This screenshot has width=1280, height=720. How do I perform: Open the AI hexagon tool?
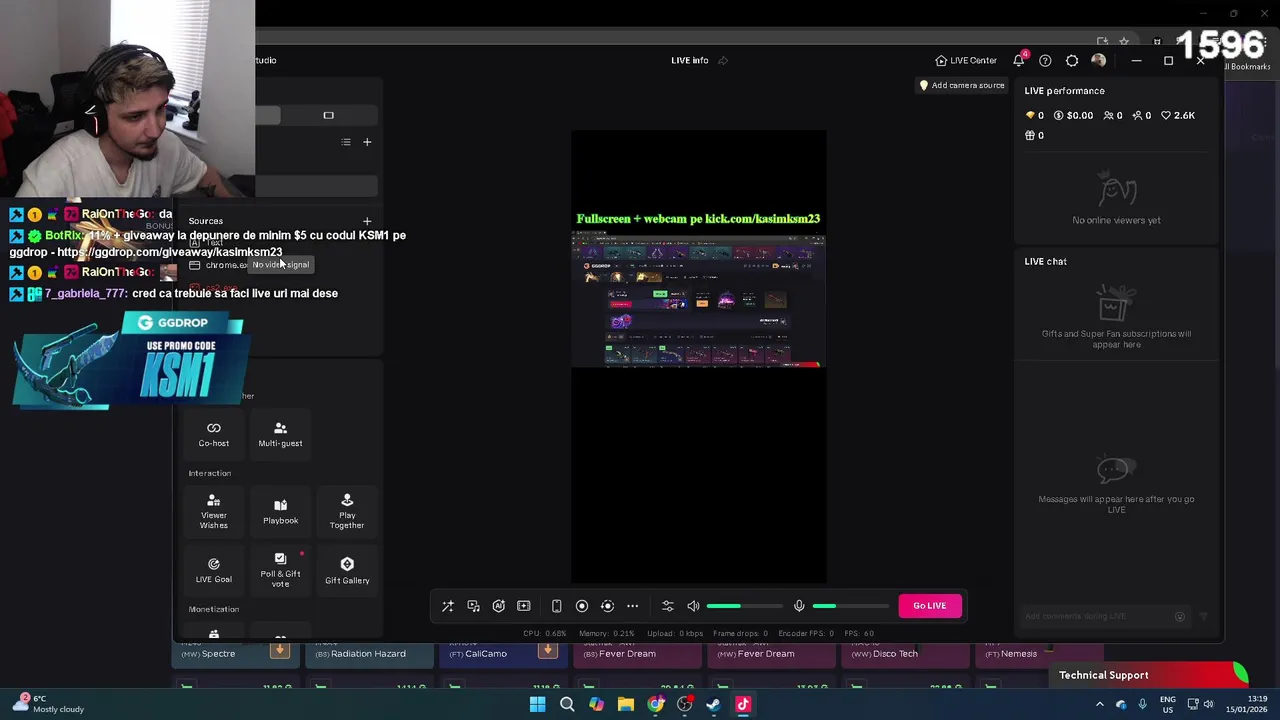coord(498,606)
